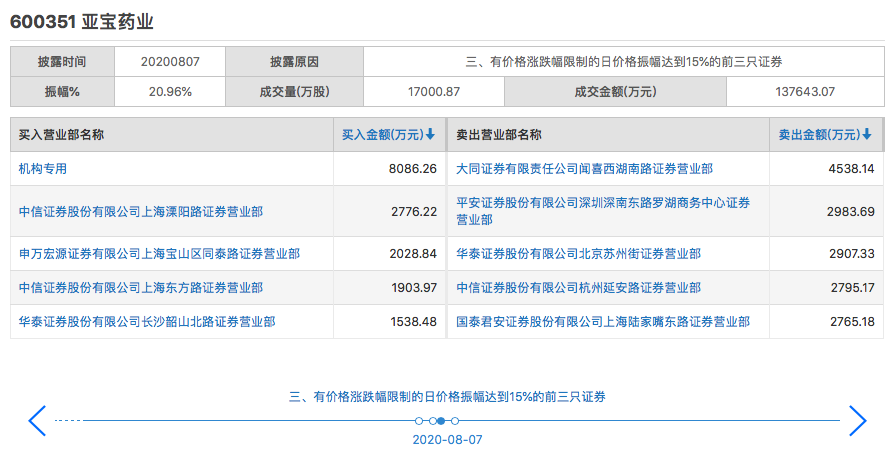Open 华泰证券长沙韶山北路证券营业部 link
This screenshot has width=895, height=450.
click(x=147, y=322)
